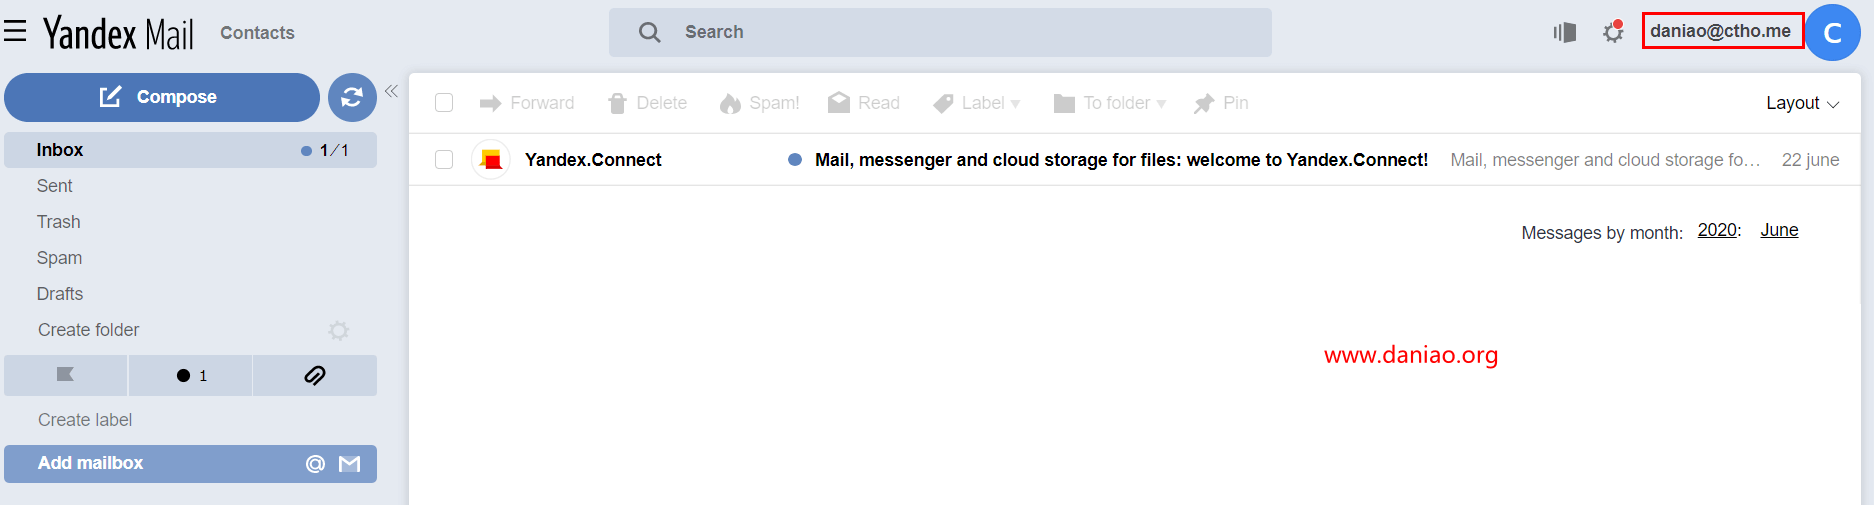Click the blue account avatar with letter C
Viewport: 1874px width, 505px height.
pos(1832,33)
